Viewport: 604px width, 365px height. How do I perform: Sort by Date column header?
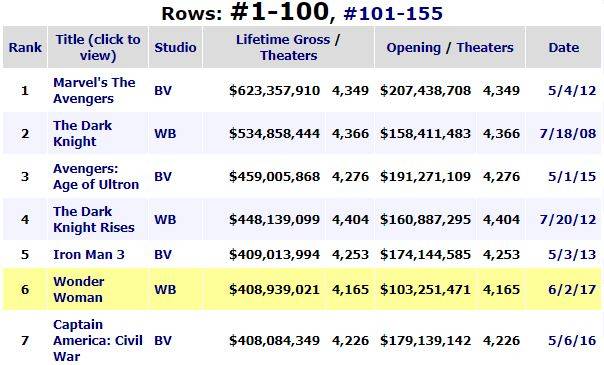[564, 47]
